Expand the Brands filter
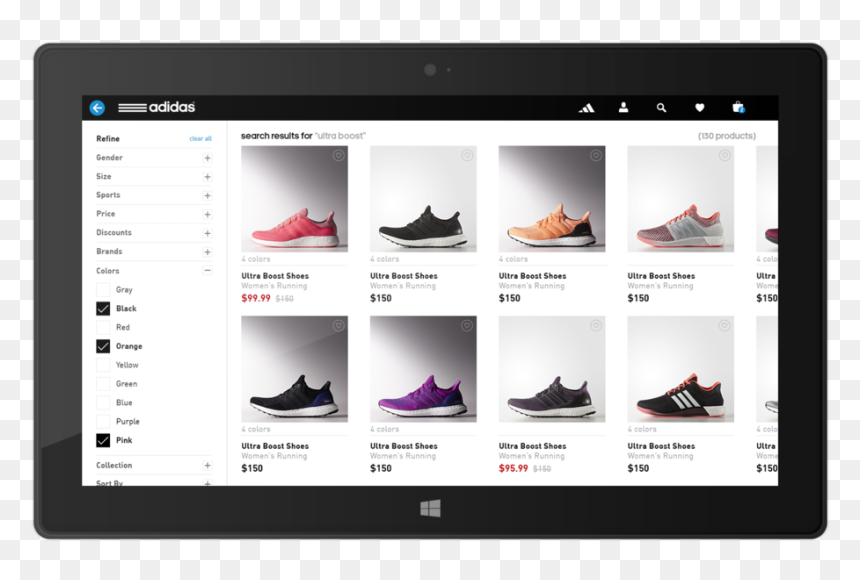Viewport: 860px width, 580px height. tap(207, 252)
